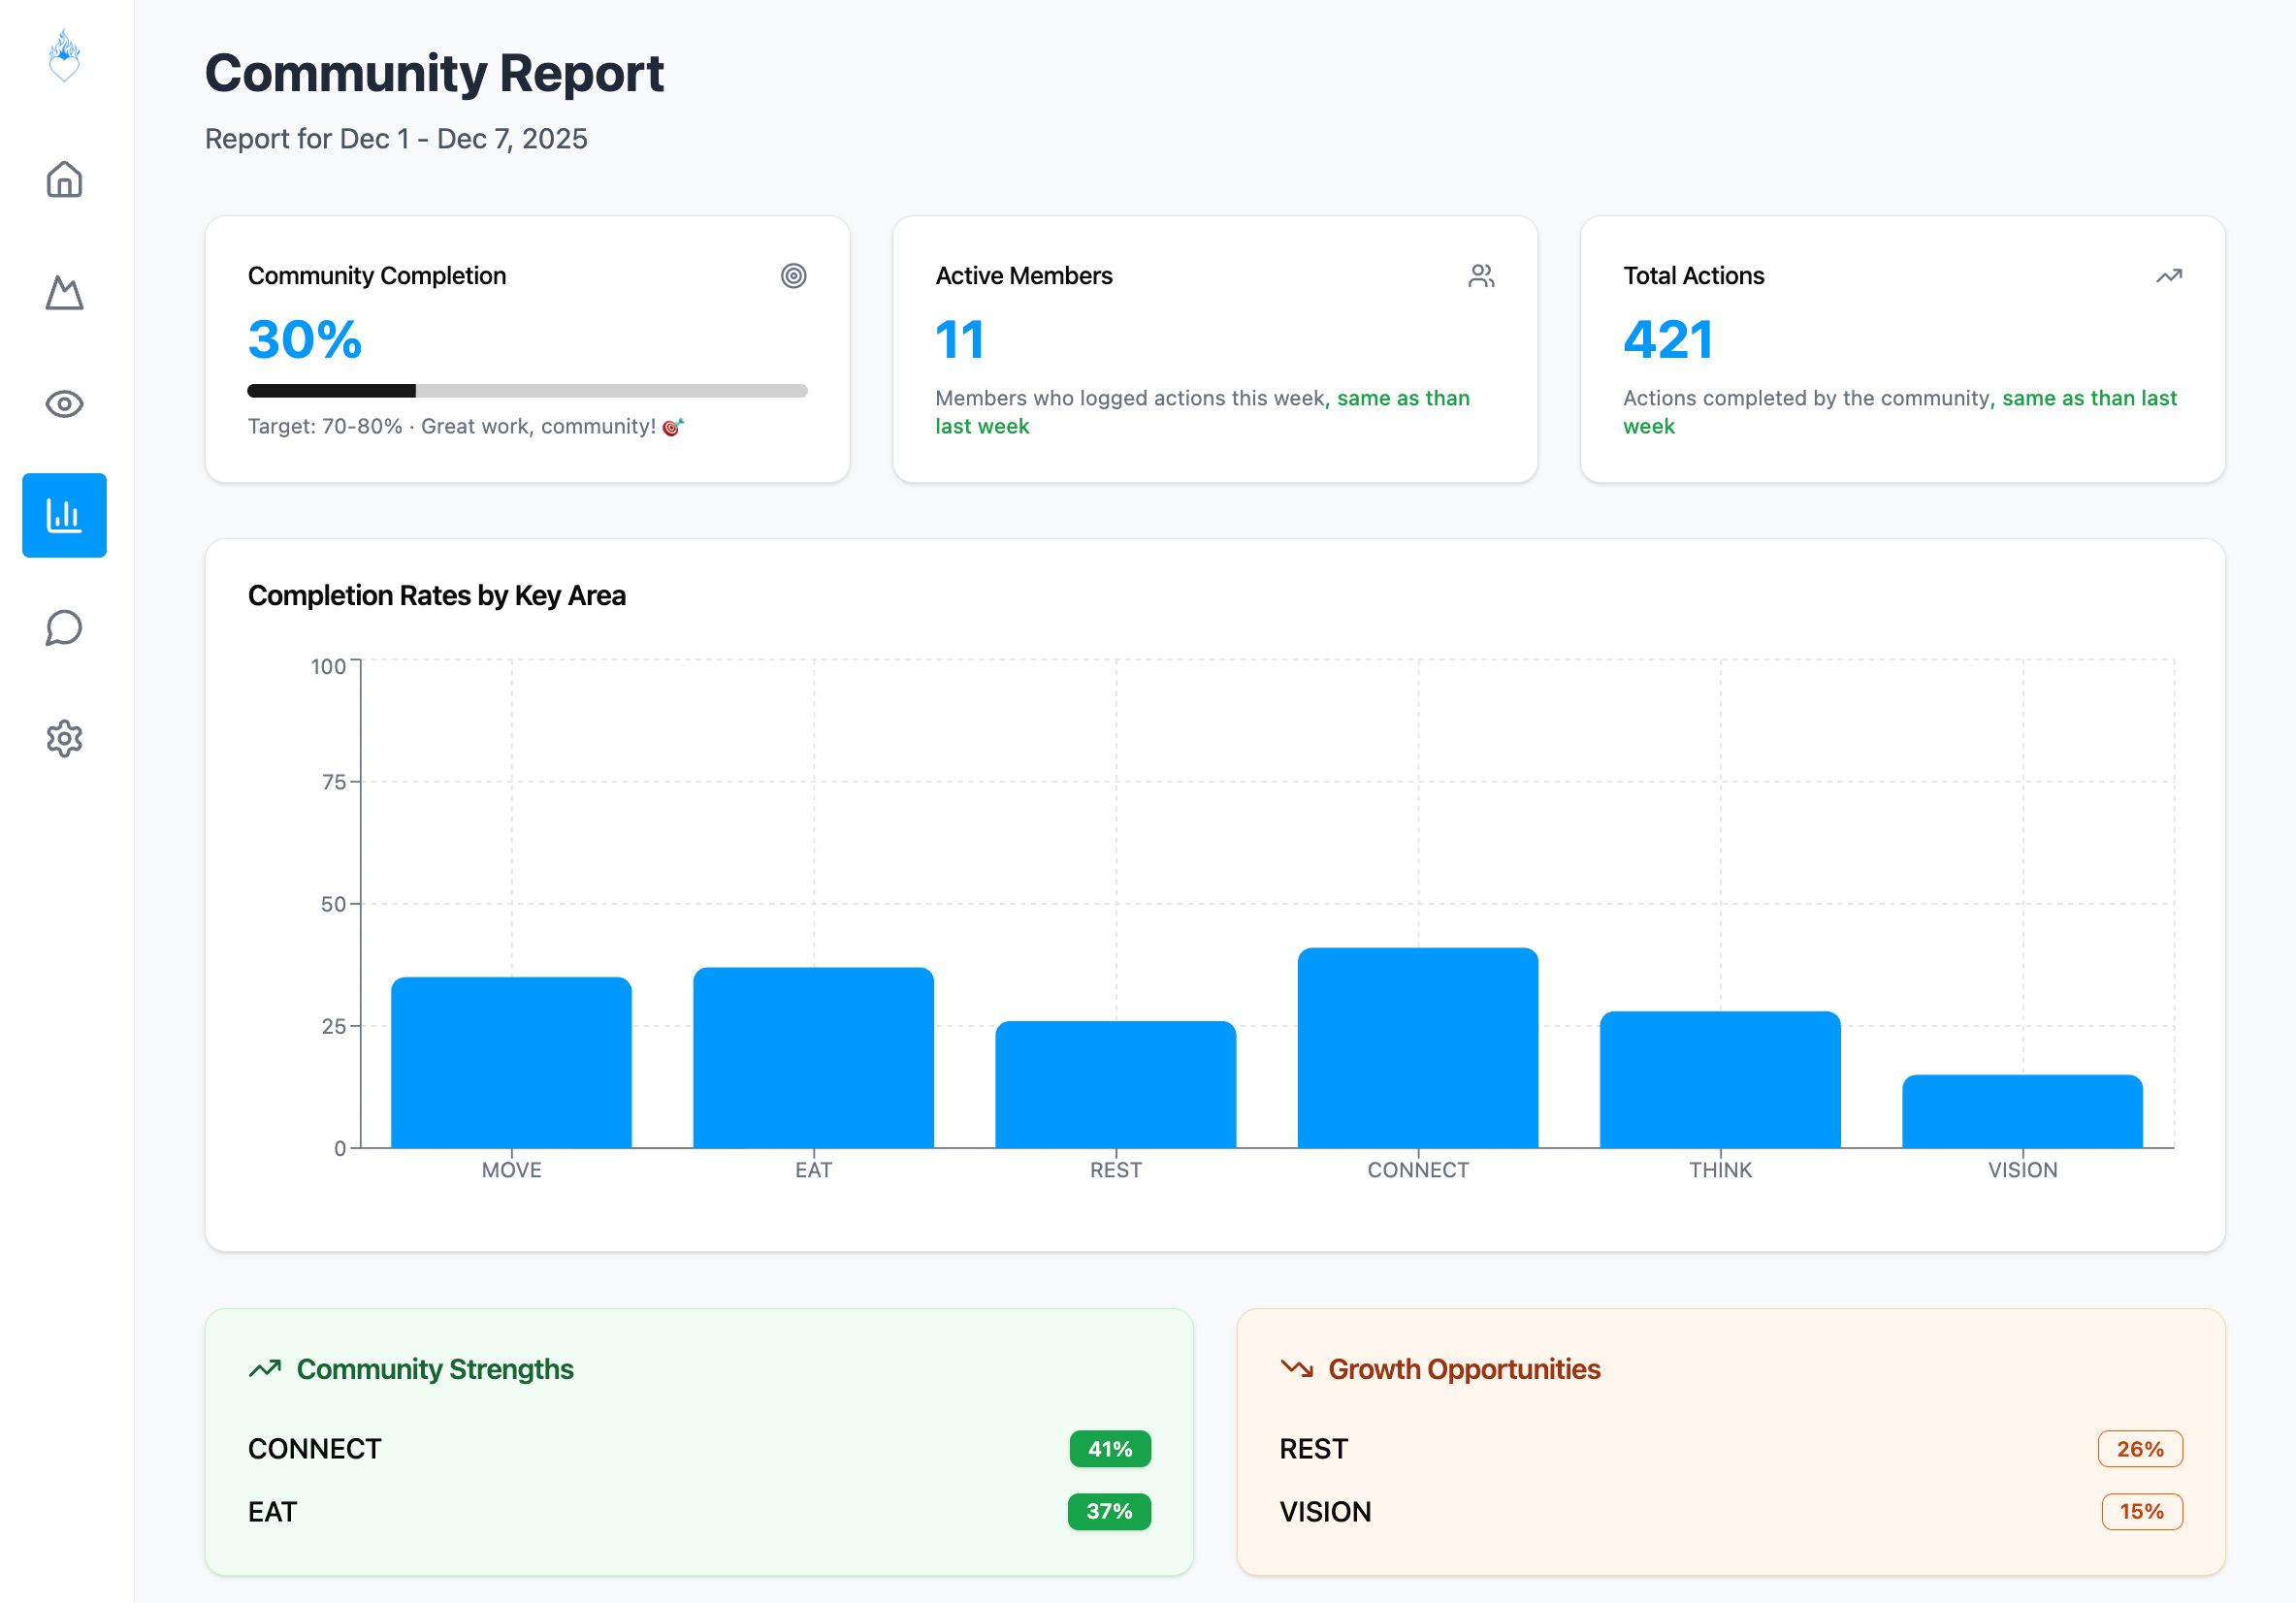Viewport: 2296px width, 1603px height.
Task: Open the chat bubble messages page
Action: pos(64,628)
